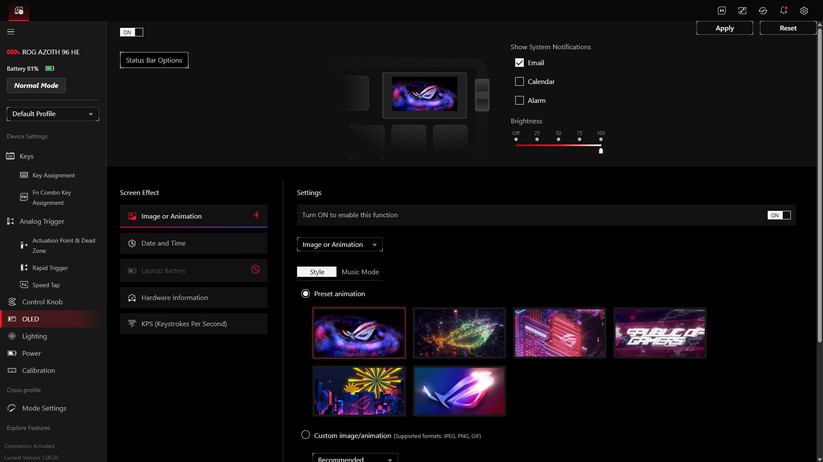Click the Lighting icon in sidebar
823x462 pixels.
coord(12,336)
